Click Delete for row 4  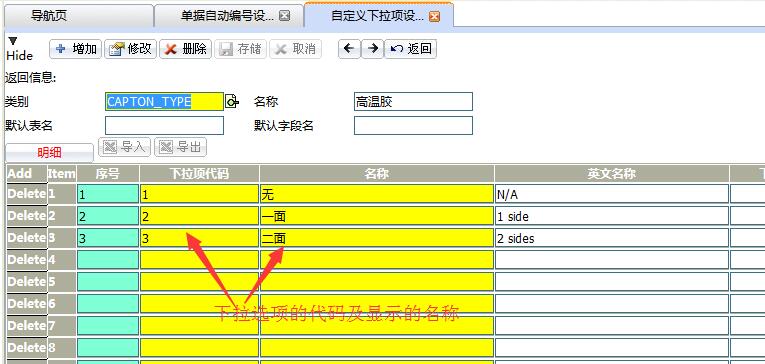[x=27, y=260]
